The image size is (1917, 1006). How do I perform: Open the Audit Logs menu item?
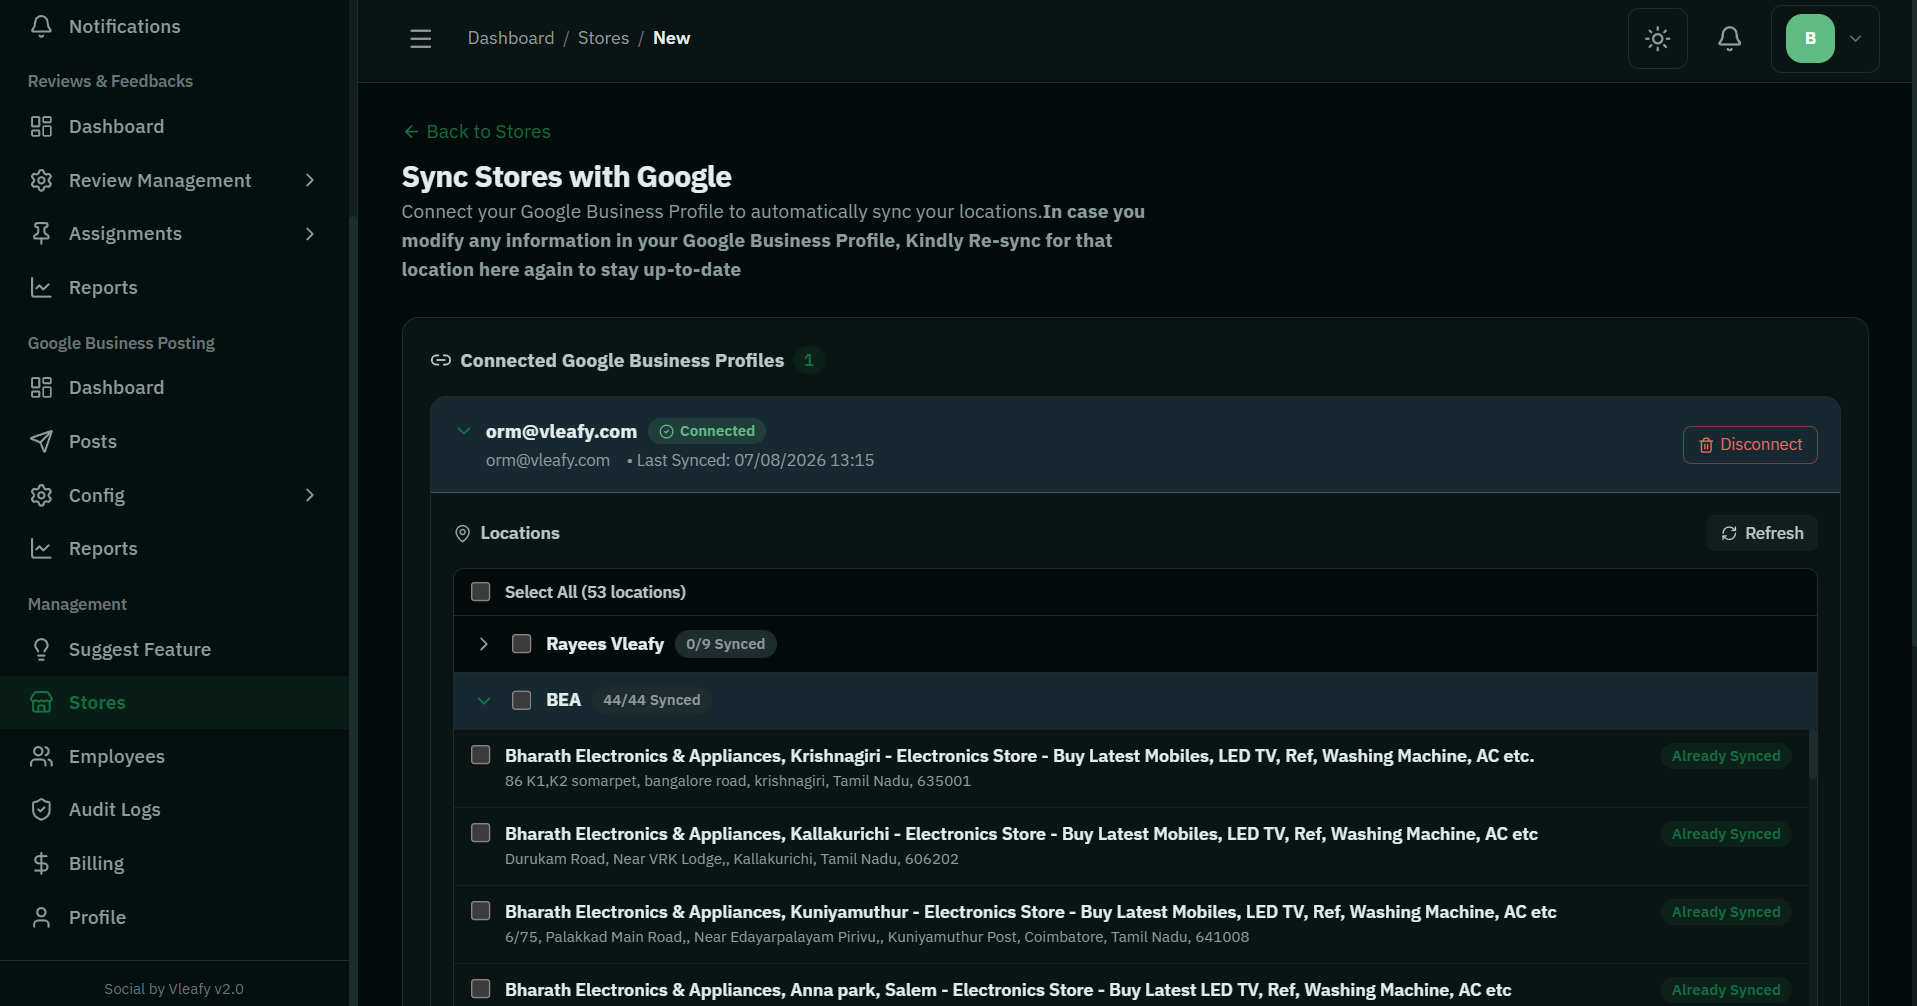[174, 809]
